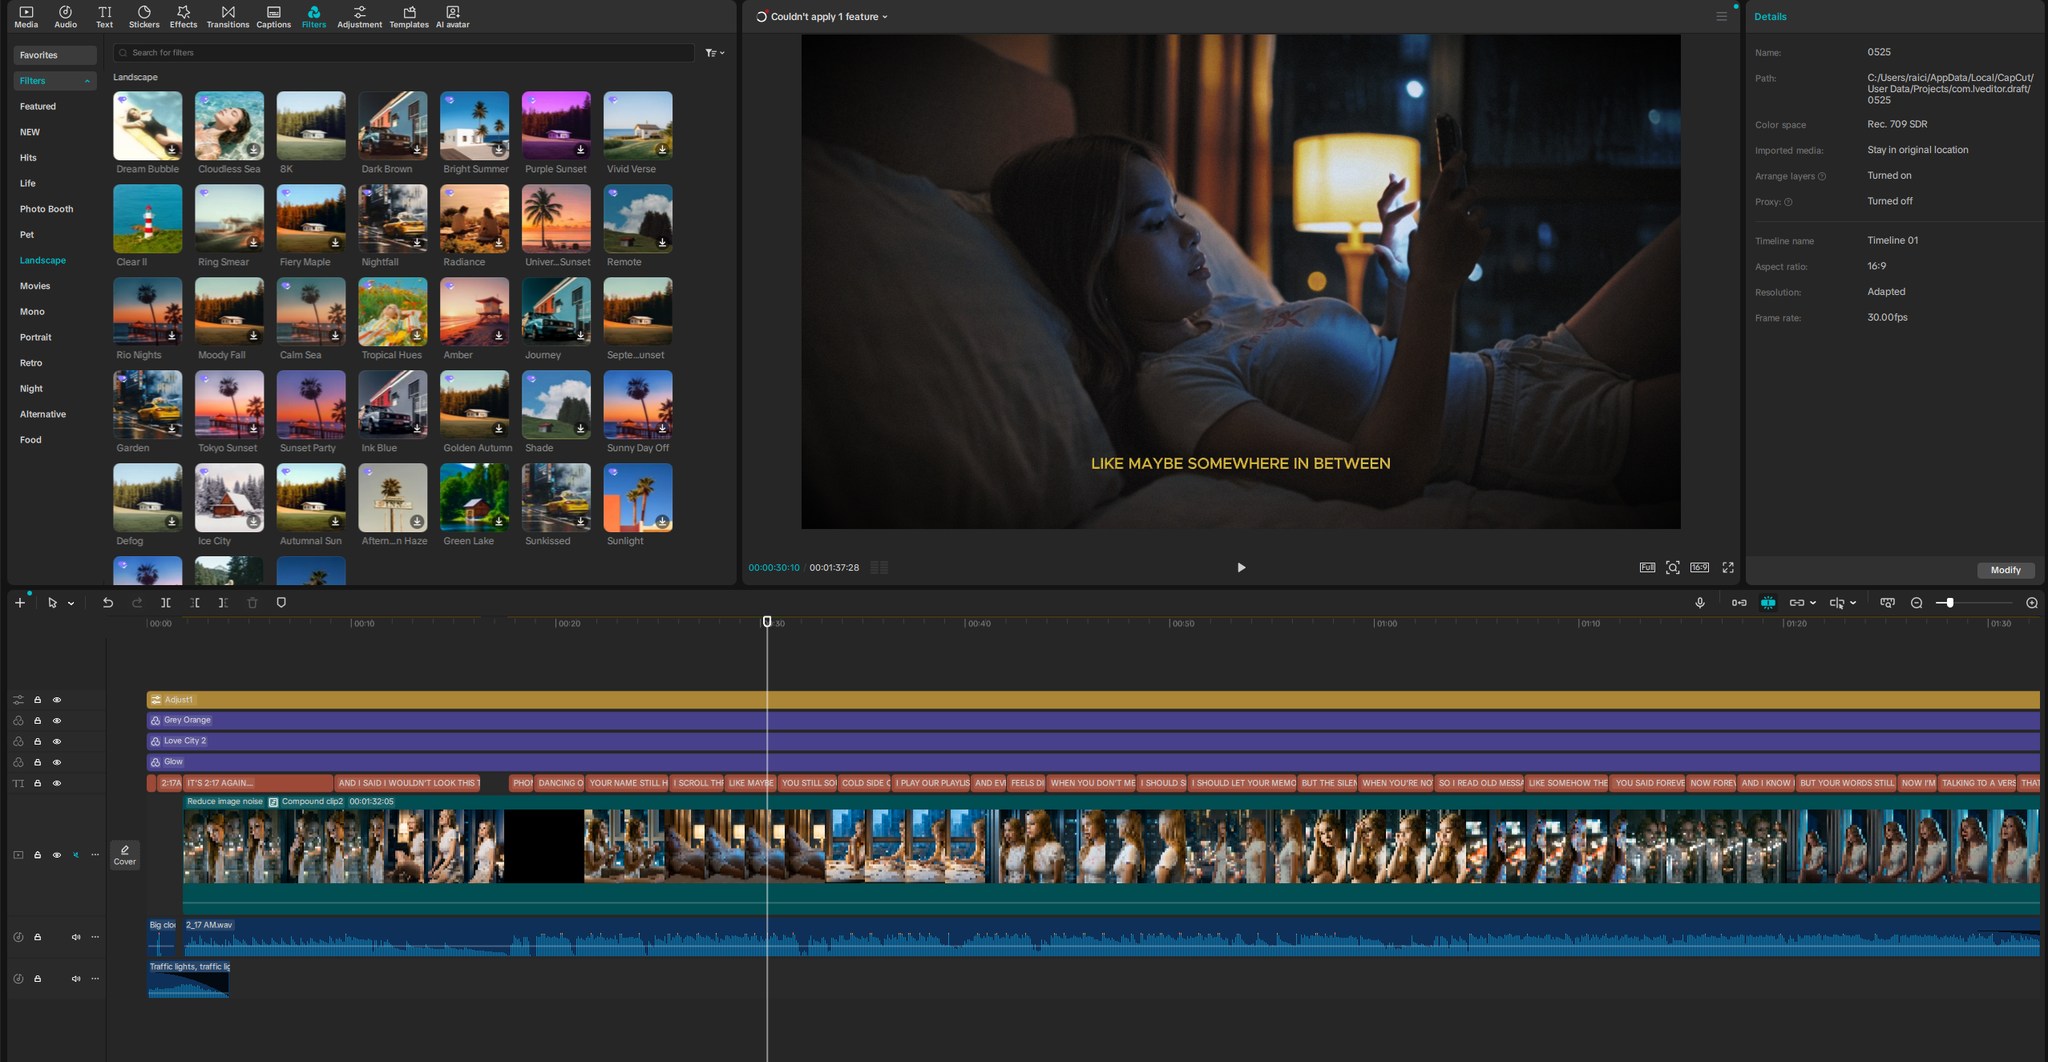Click the split clip tool icon

[x=166, y=603]
